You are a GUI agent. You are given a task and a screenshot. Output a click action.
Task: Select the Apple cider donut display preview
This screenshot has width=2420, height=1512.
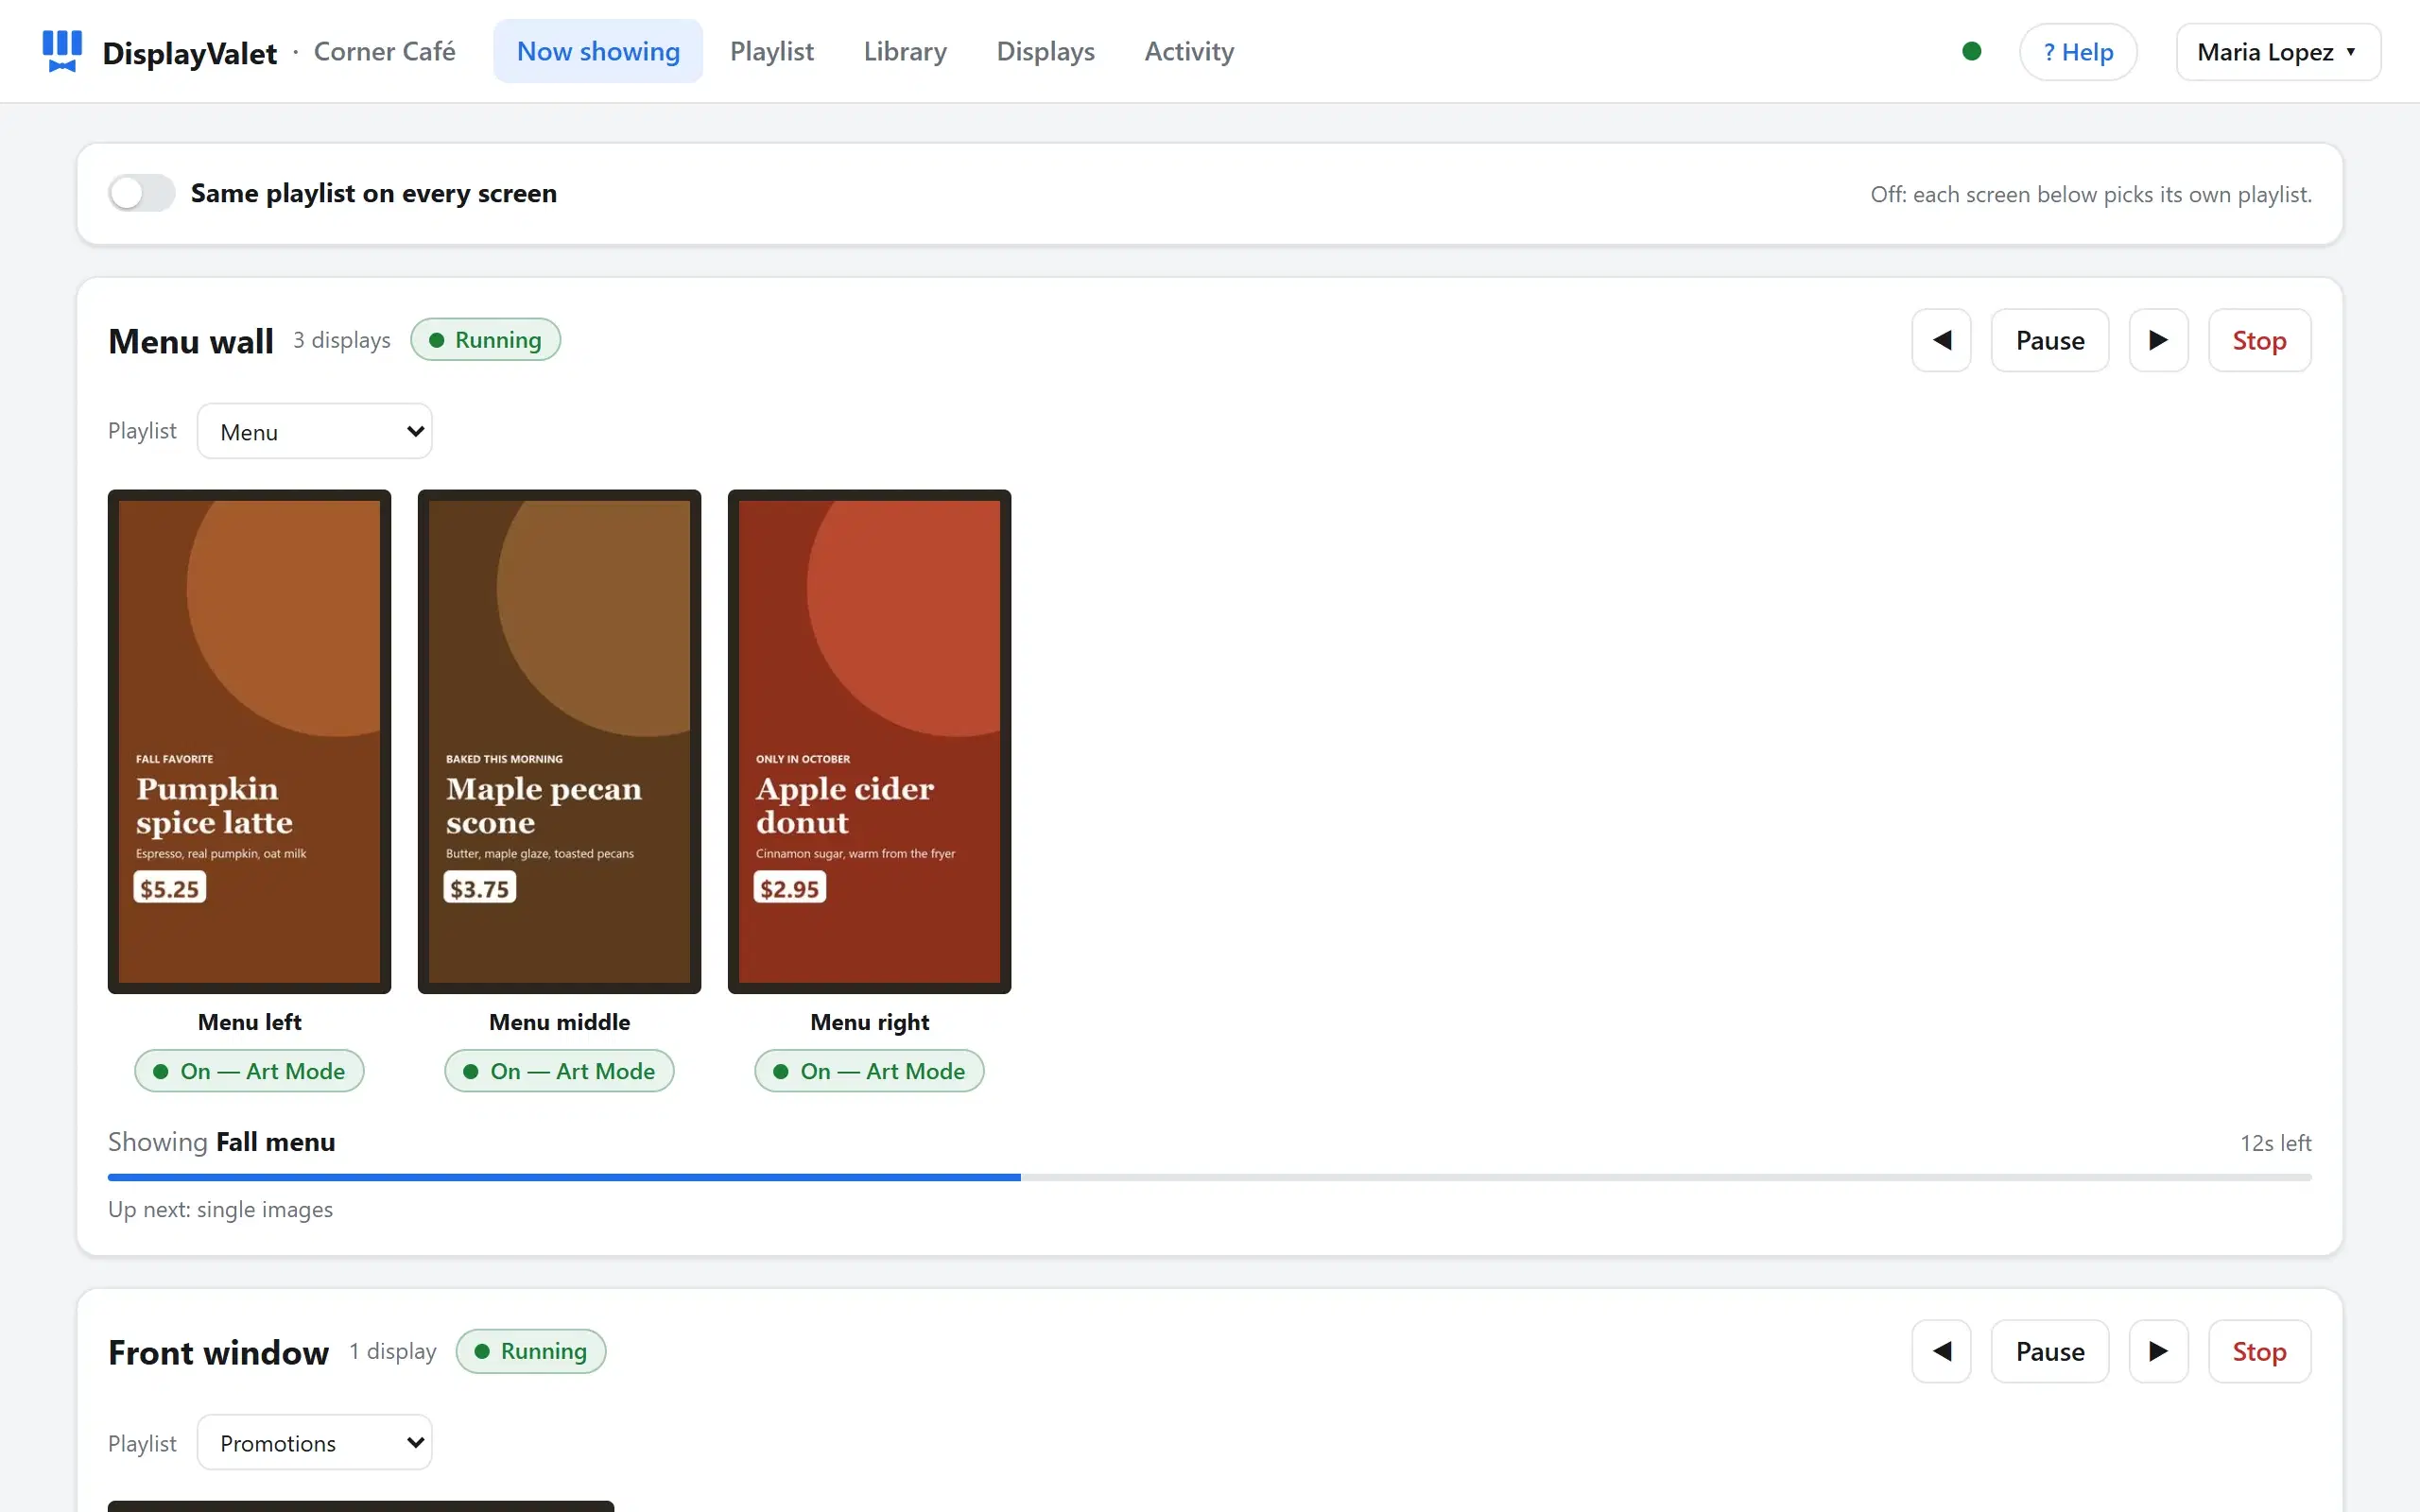coord(869,741)
